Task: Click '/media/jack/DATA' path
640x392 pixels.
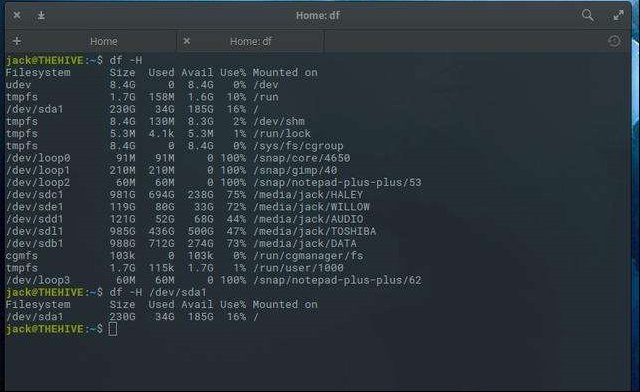Action: pos(305,244)
